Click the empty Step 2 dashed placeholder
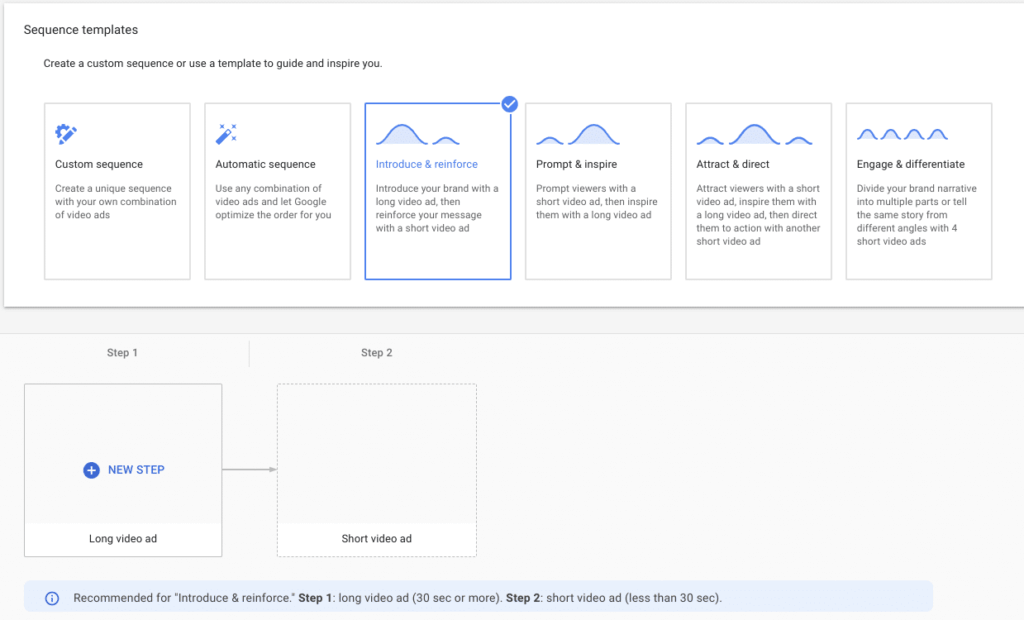1024x620 pixels. point(377,455)
